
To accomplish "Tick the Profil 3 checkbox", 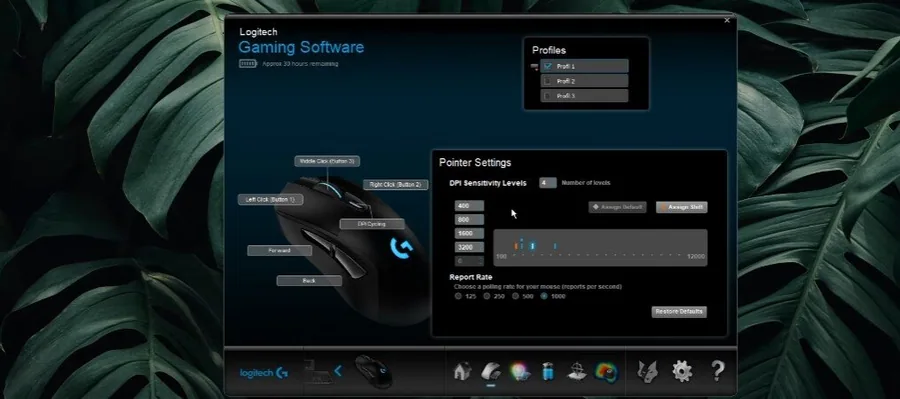I will [547, 96].
